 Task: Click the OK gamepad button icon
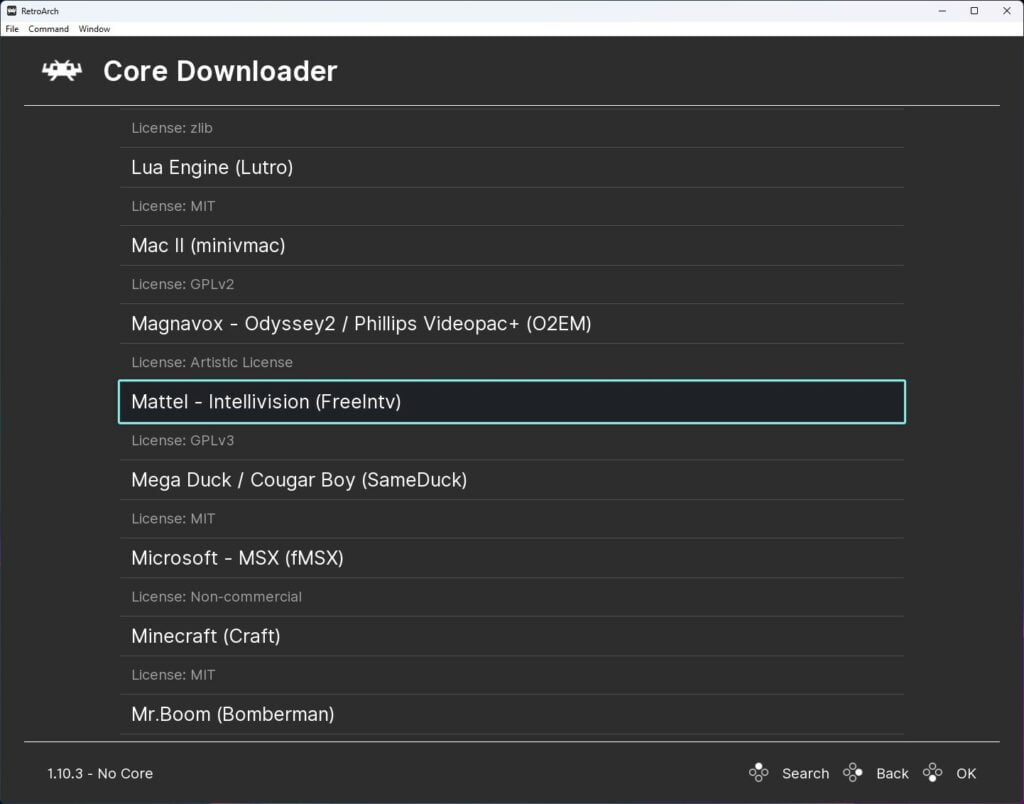pos(933,773)
